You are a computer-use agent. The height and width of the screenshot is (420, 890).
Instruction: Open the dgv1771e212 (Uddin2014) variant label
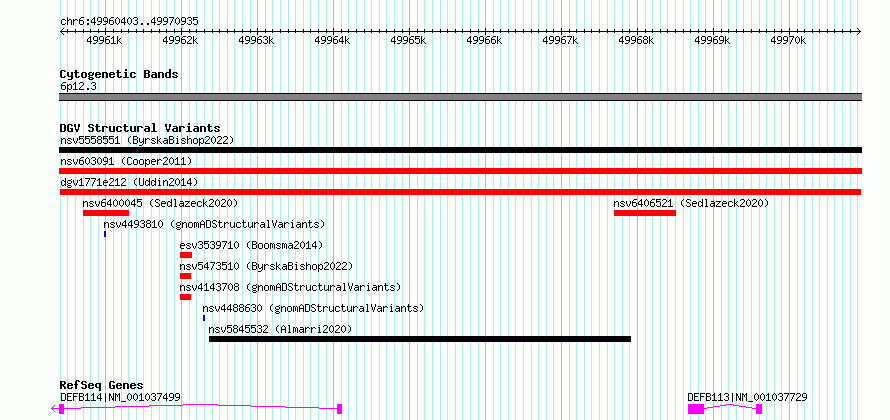(x=129, y=183)
